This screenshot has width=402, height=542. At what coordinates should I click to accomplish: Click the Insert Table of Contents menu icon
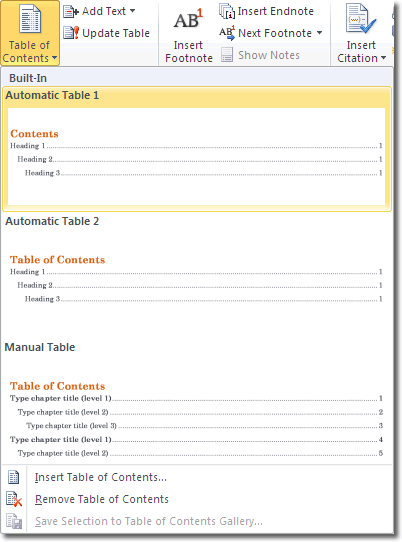pos(13,477)
